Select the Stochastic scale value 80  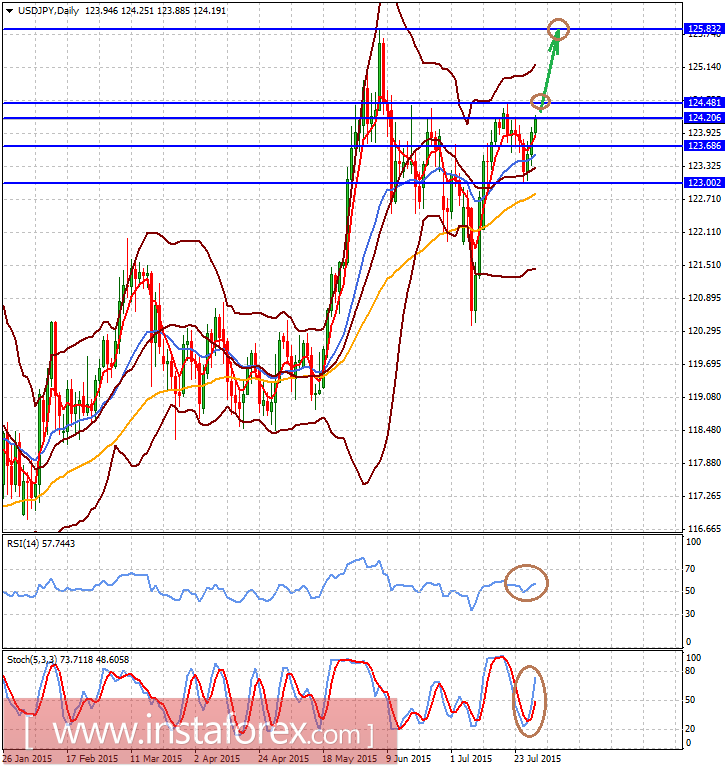point(690,671)
